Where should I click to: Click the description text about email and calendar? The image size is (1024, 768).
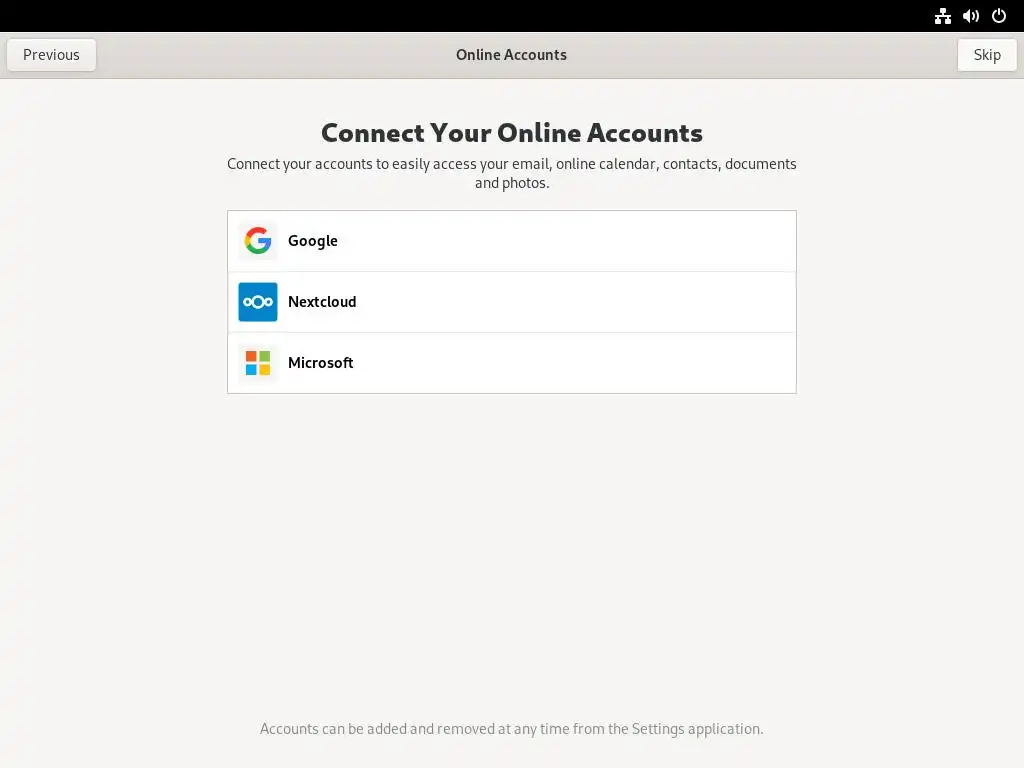click(512, 173)
